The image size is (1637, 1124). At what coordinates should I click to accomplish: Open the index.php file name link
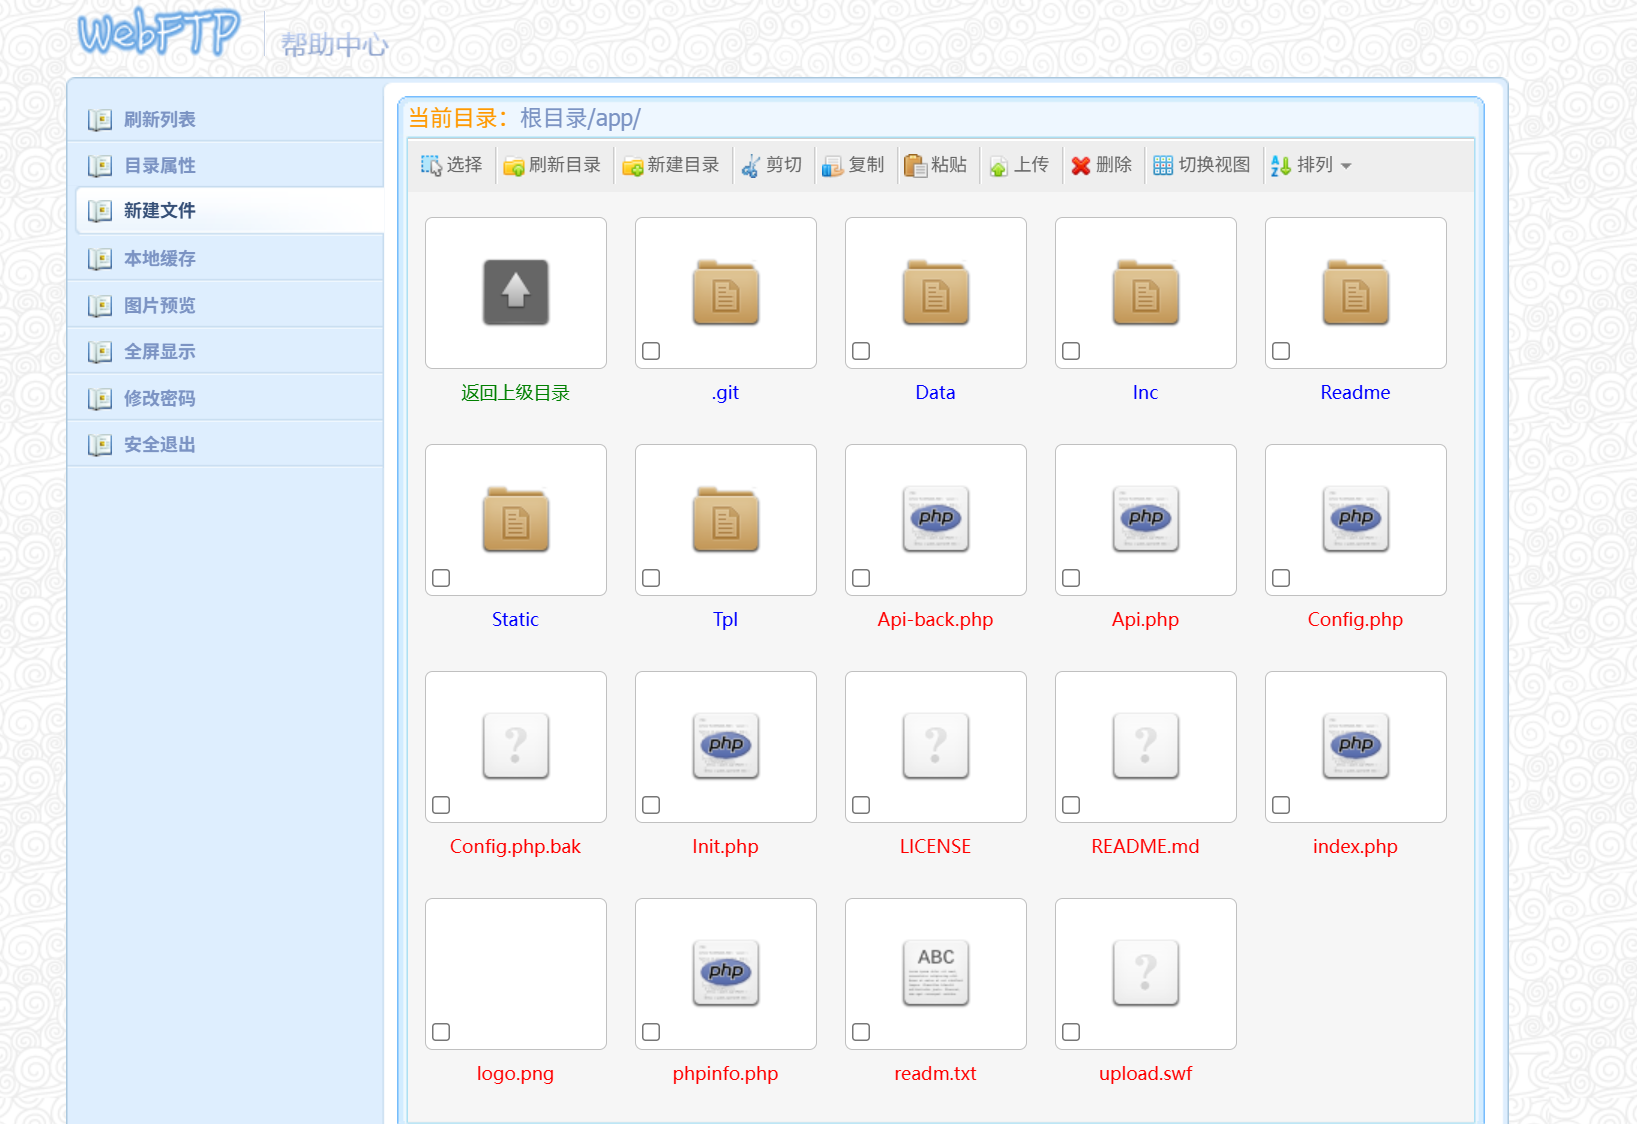click(1355, 847)
